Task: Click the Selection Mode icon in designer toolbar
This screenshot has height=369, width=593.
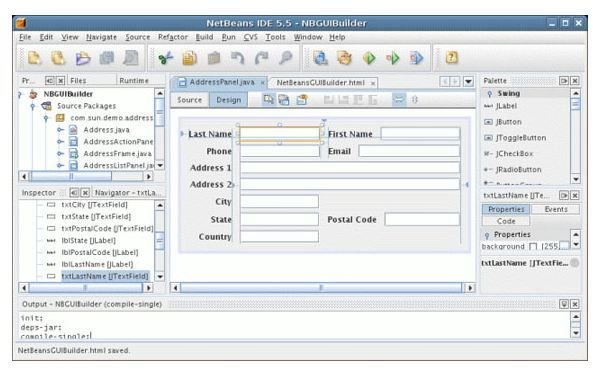Action: click(268, 99)
